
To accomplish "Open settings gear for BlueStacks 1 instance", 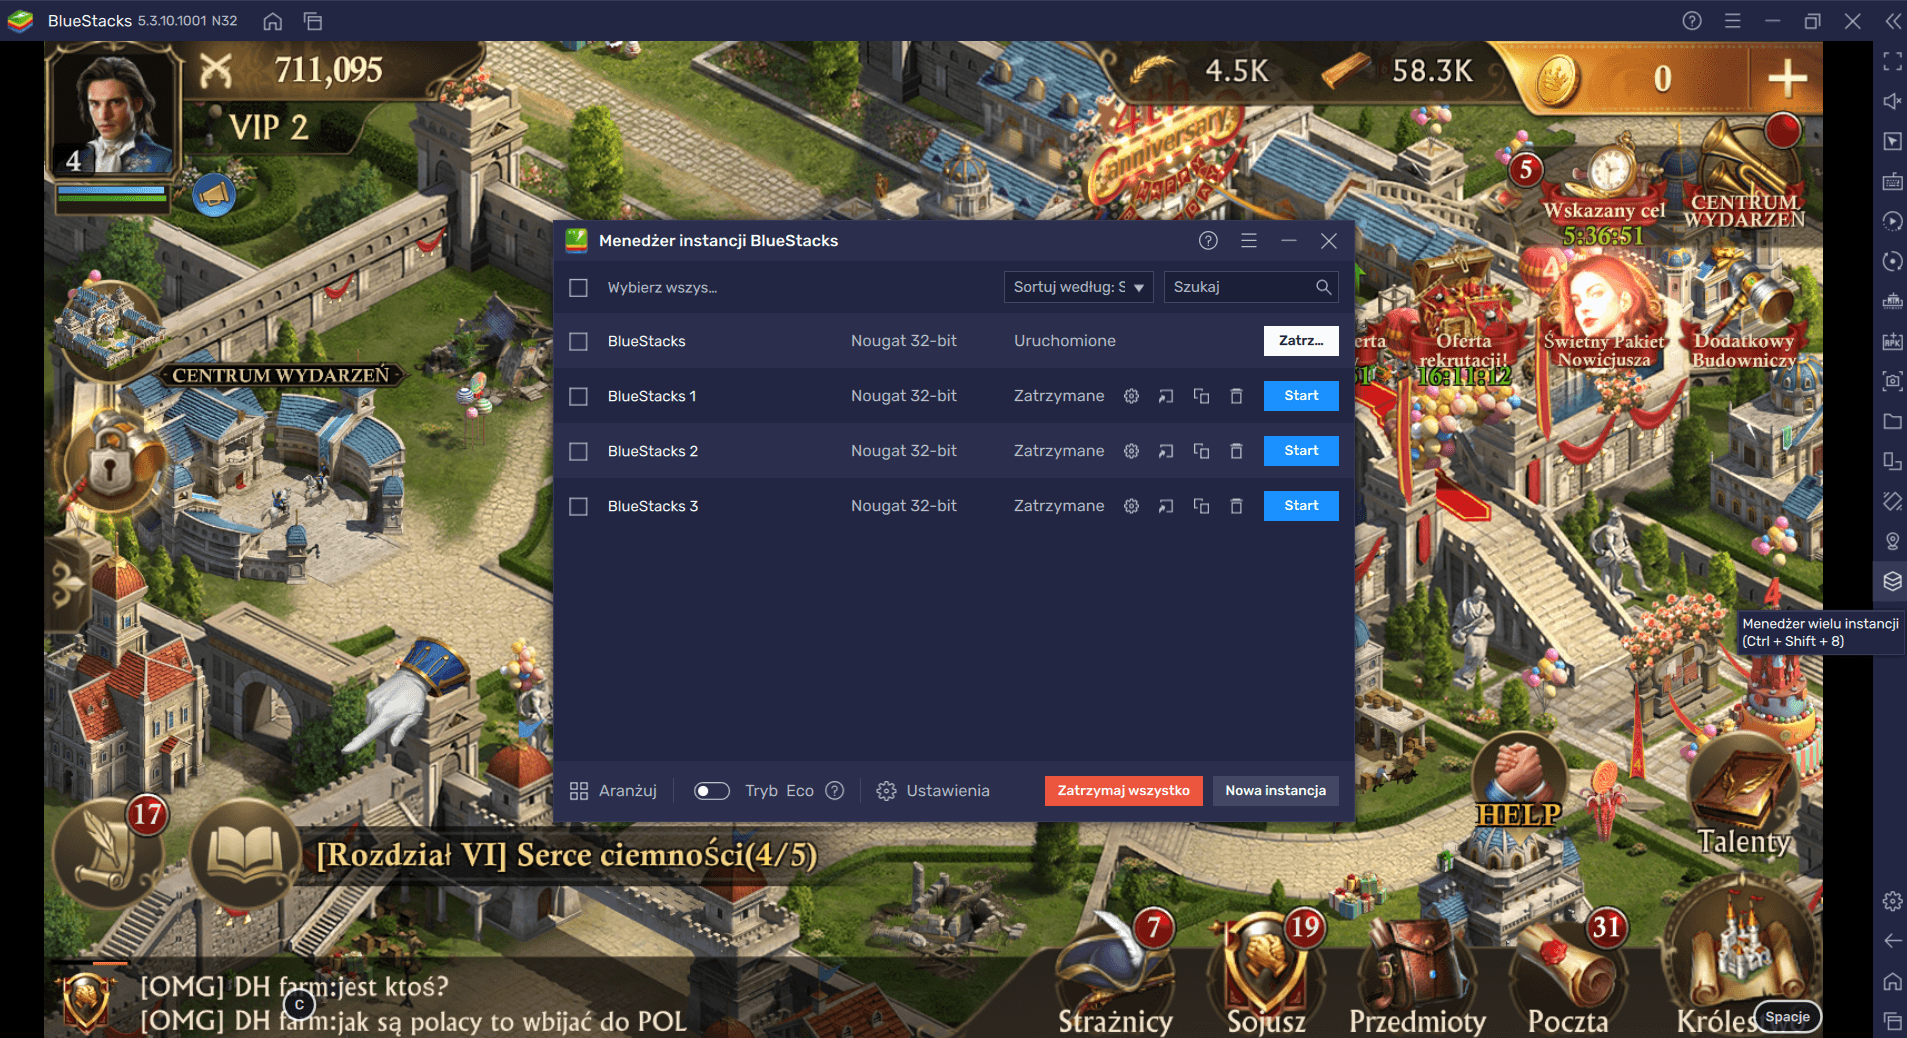I will tap(1131, 396).
